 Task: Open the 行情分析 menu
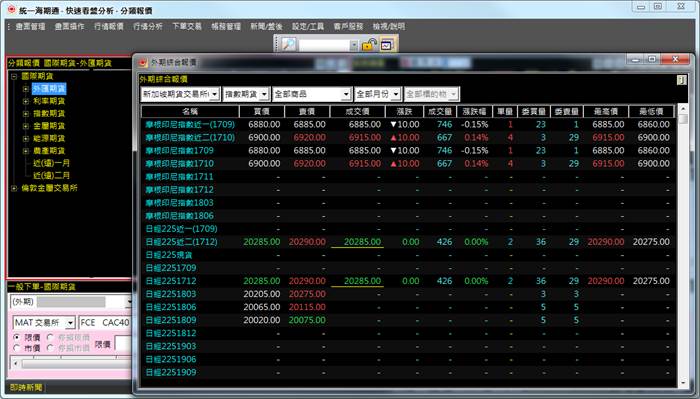(x=148, y=27)
